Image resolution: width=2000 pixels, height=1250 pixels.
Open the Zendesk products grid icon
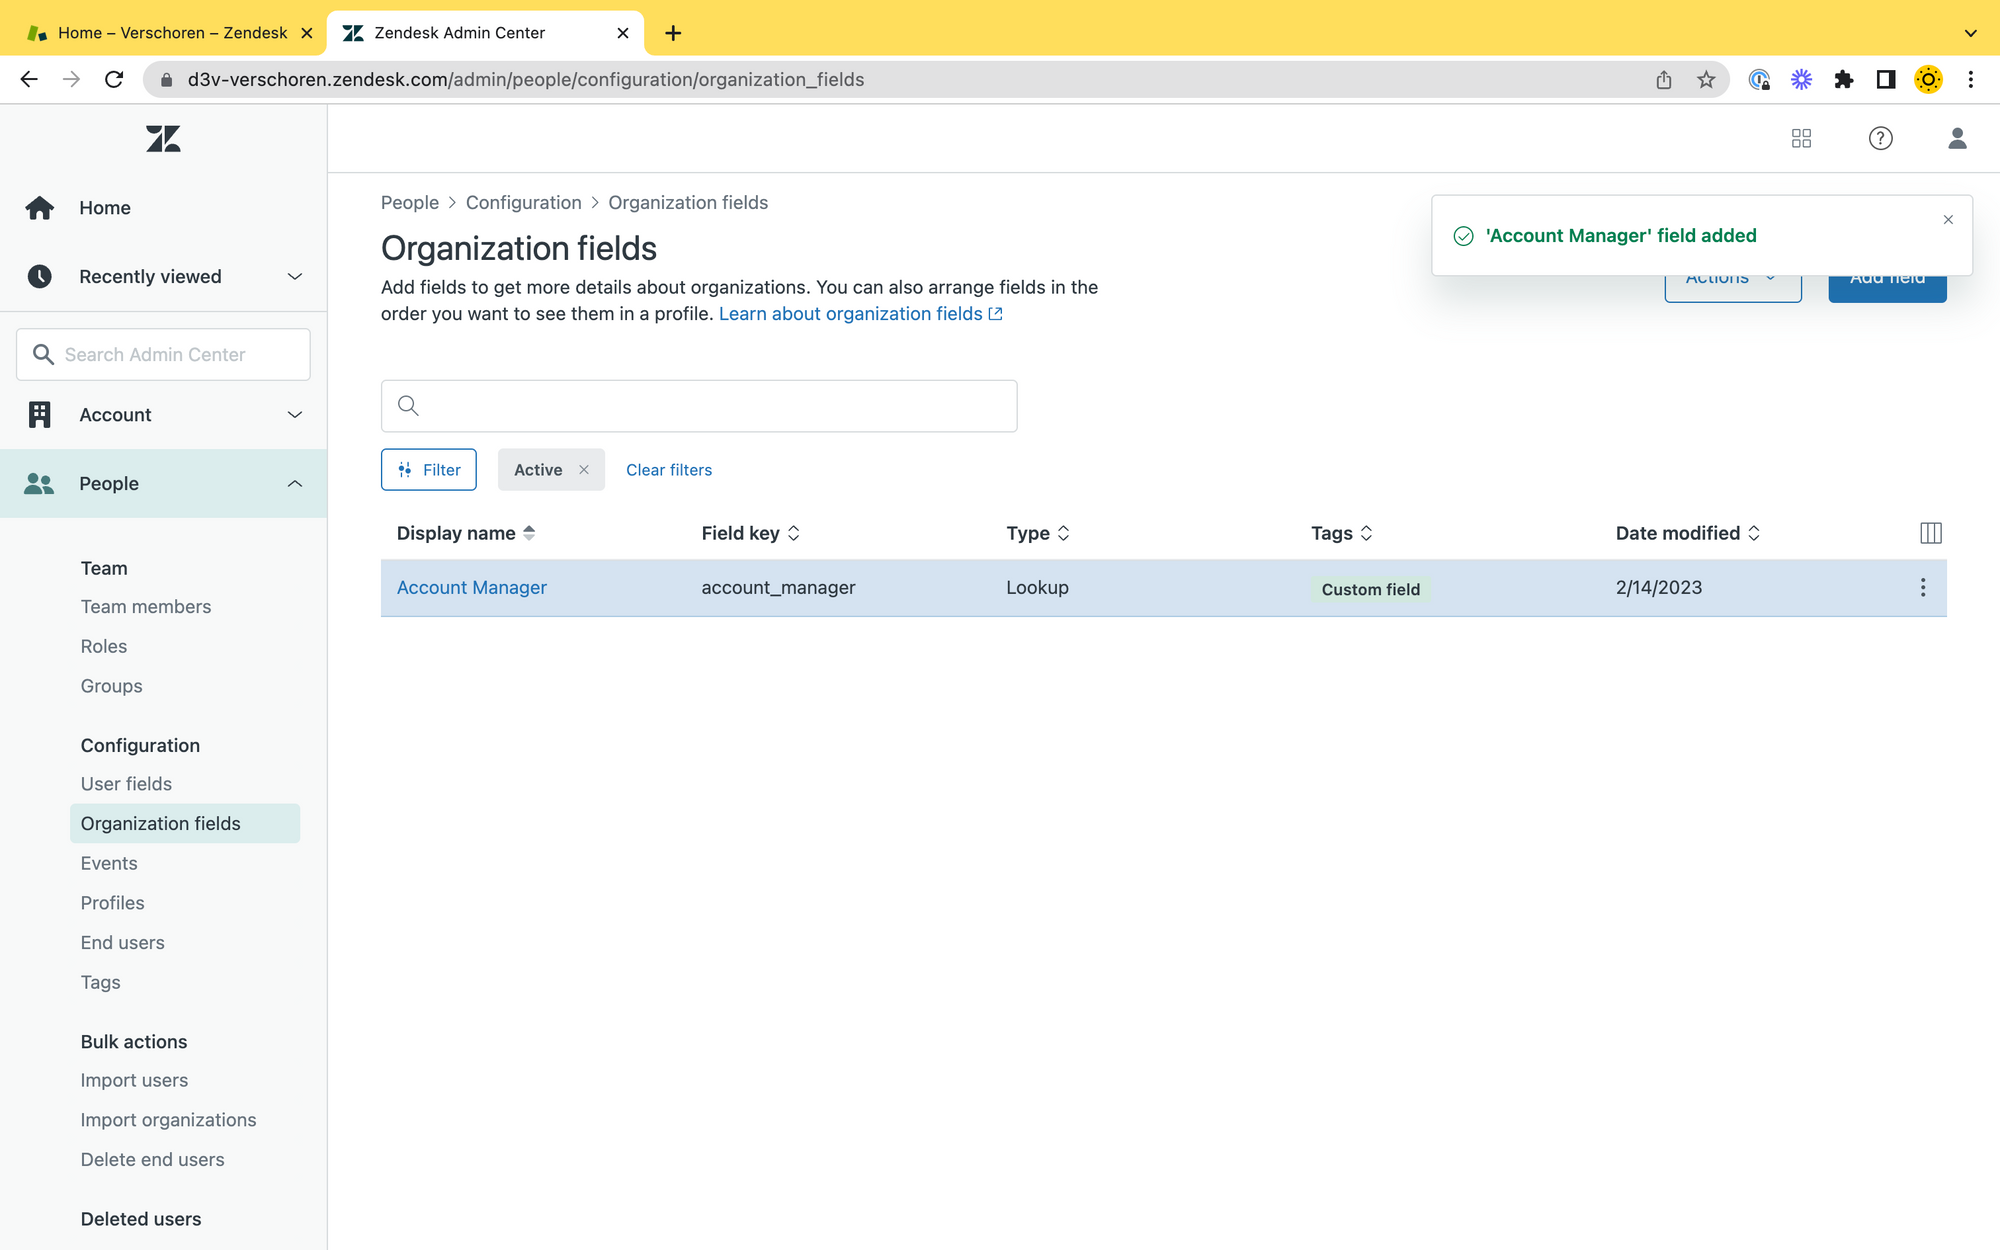click(x=1801, y=138)
